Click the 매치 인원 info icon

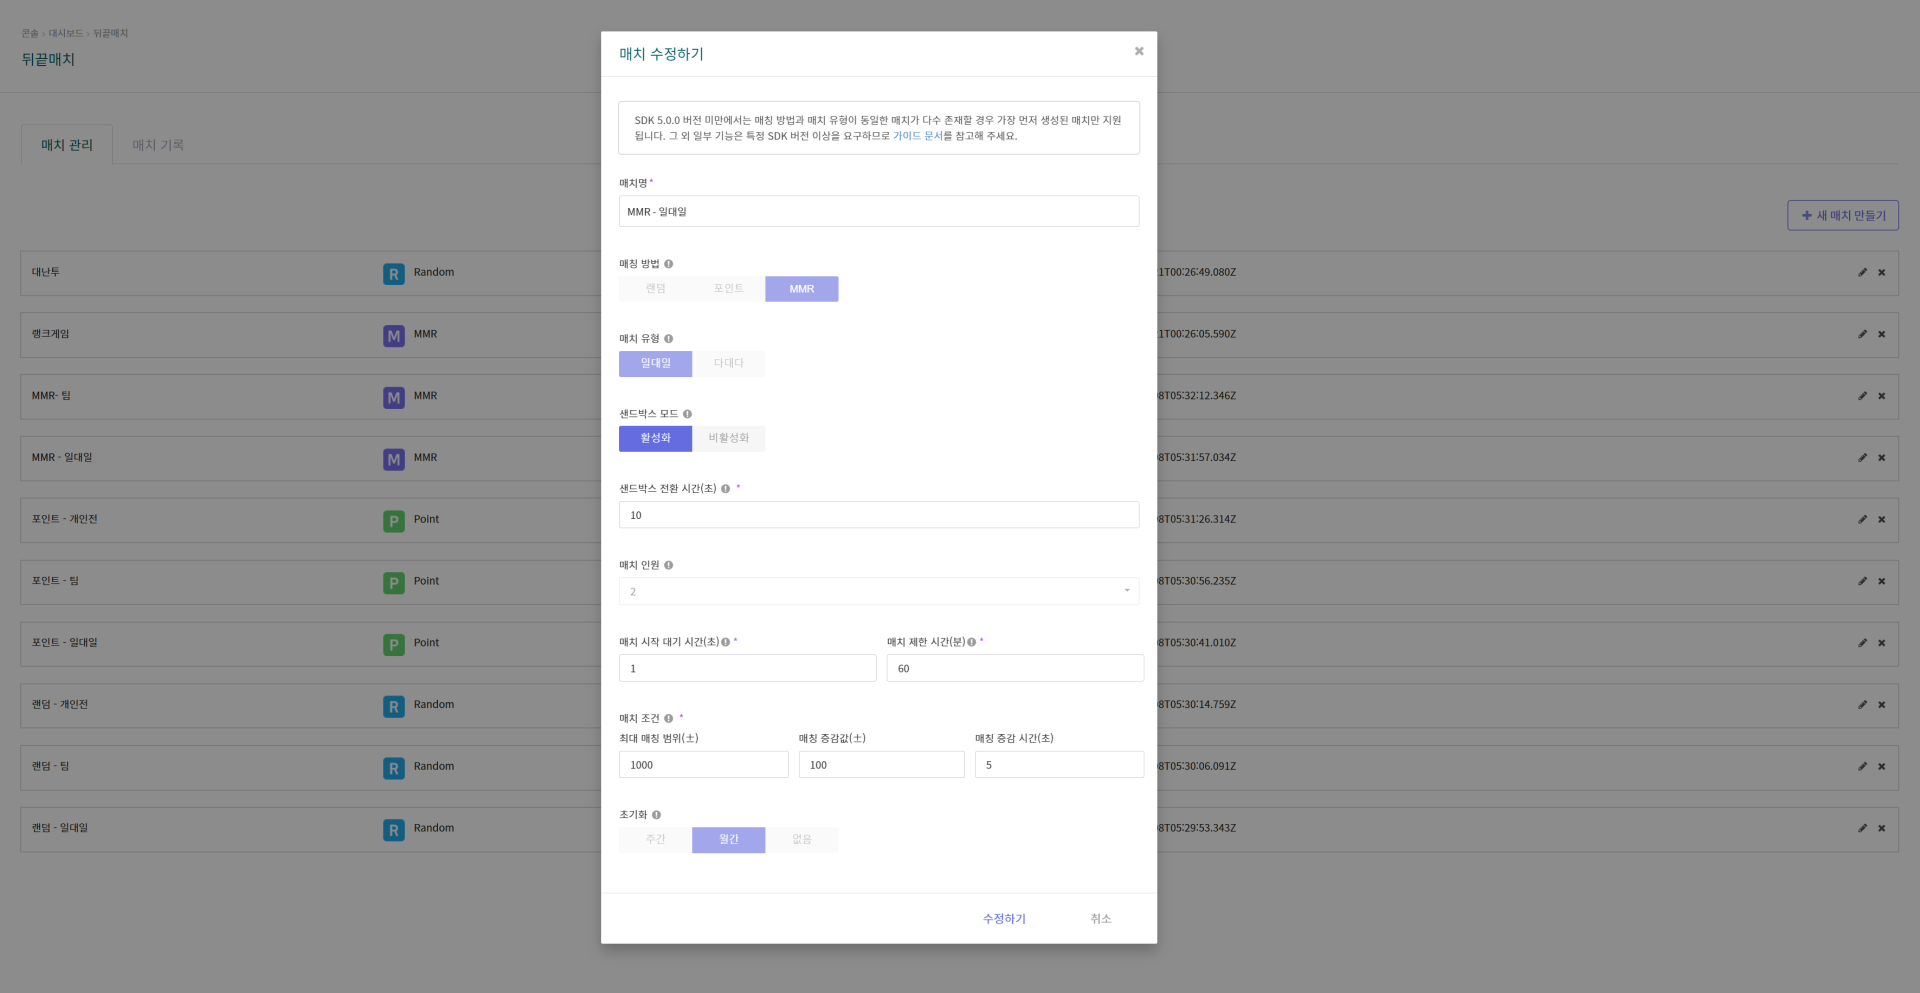(668, 565)
